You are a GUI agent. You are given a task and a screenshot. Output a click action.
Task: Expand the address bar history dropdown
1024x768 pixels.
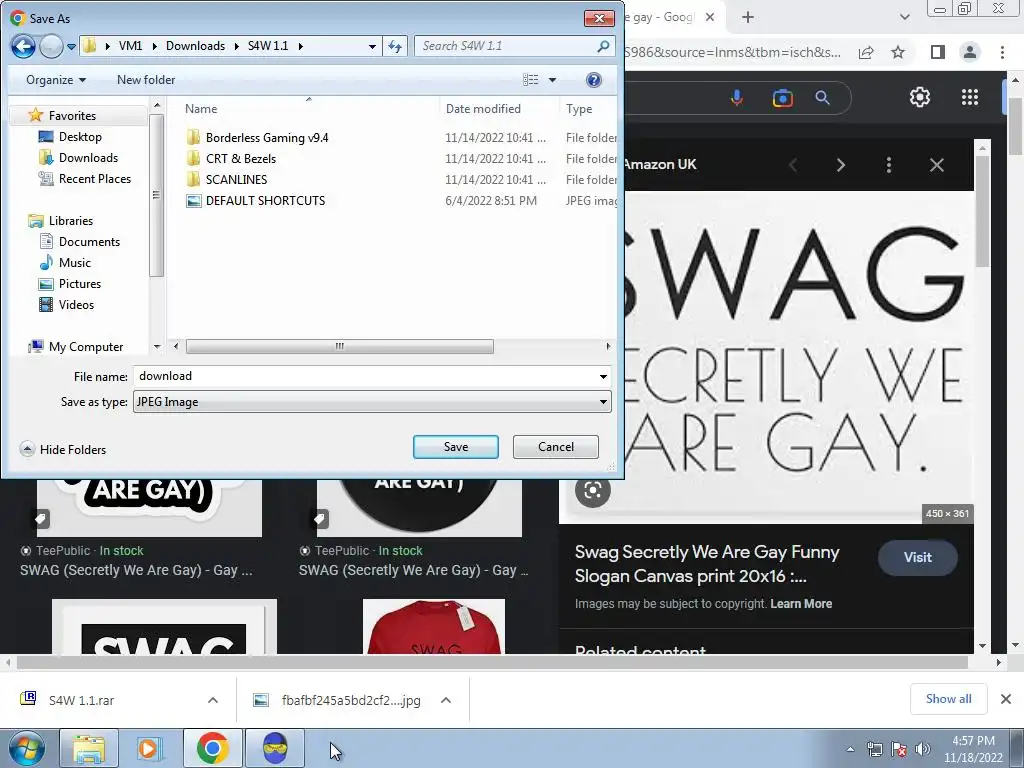372,46
